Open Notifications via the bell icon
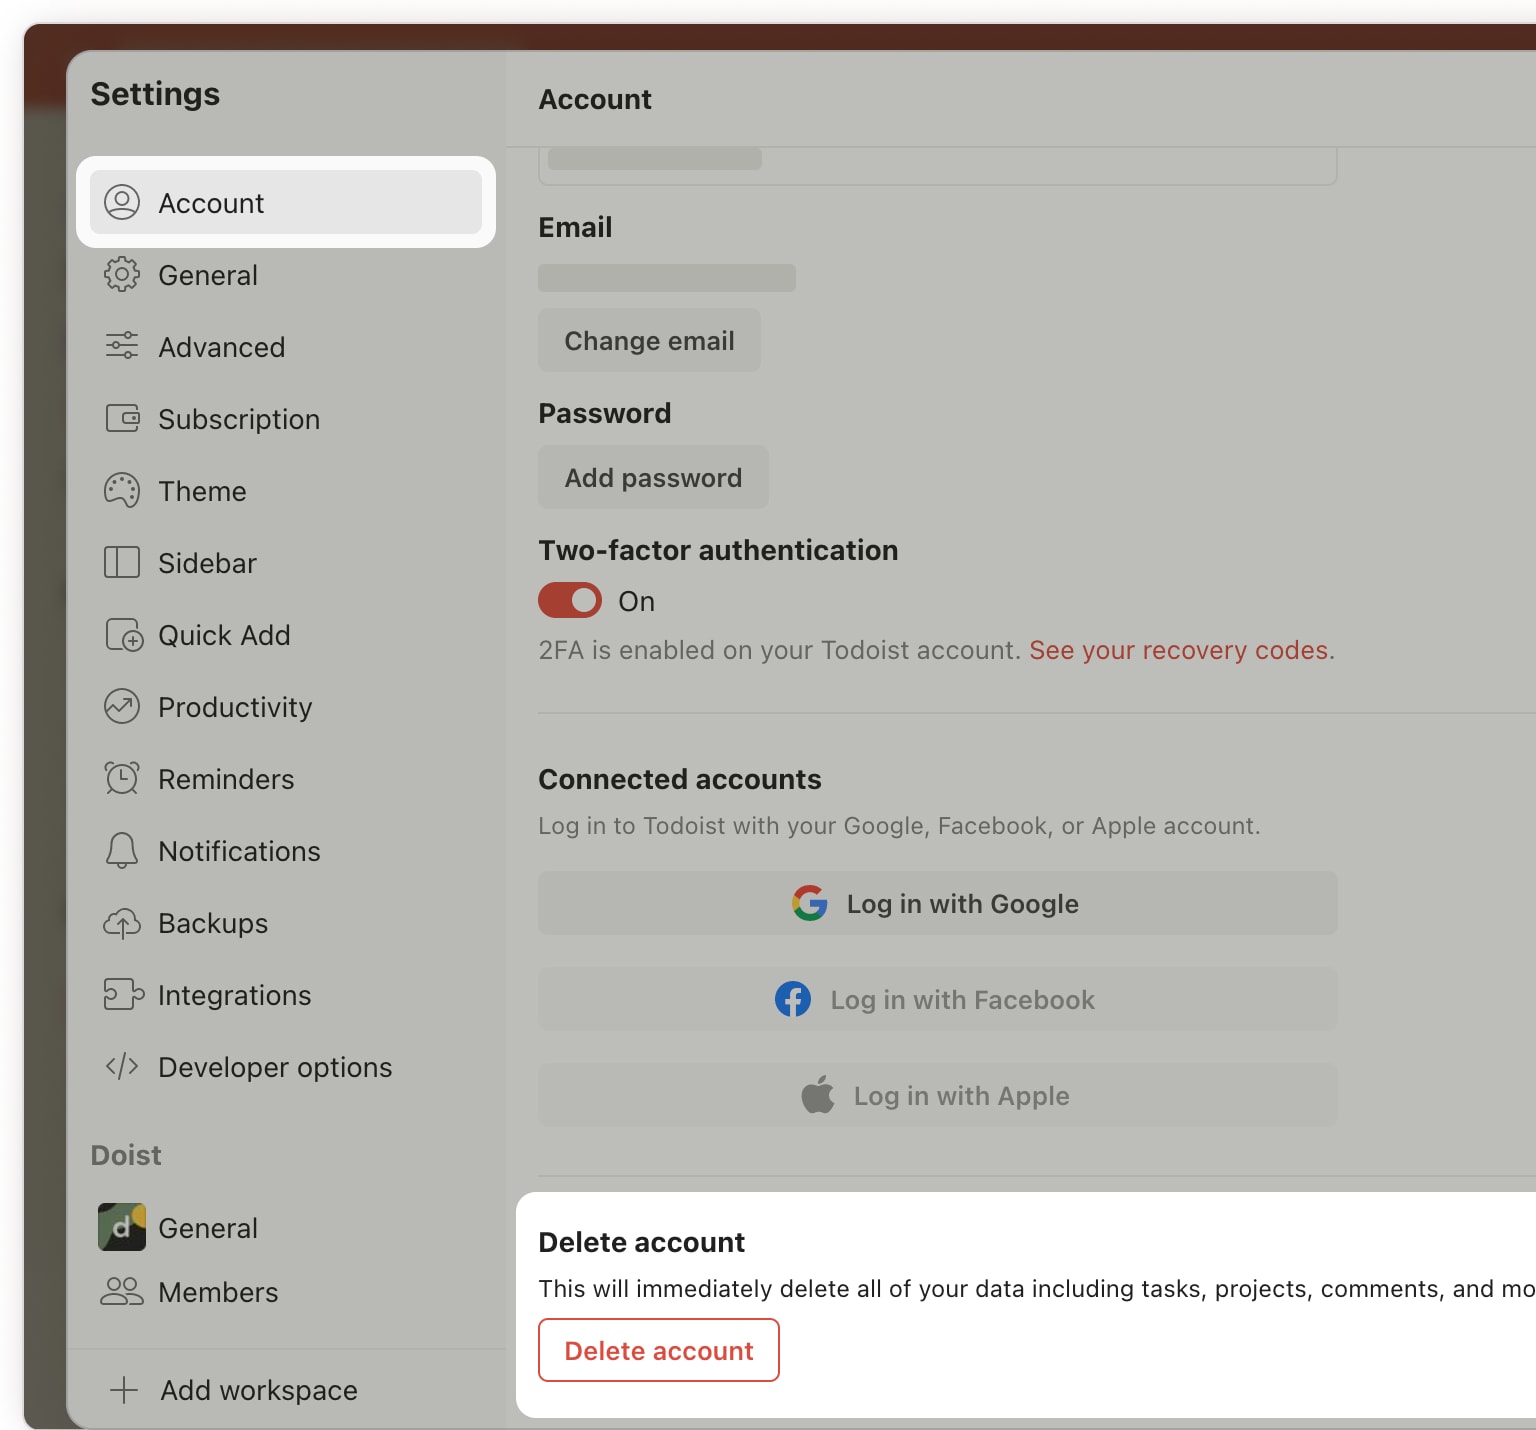 (x=122, y=851)
